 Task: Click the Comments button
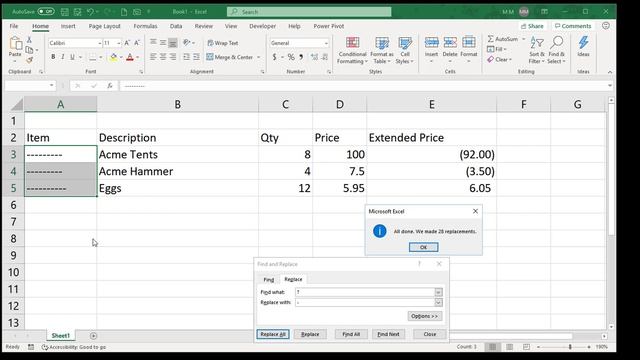pos(573,26)
